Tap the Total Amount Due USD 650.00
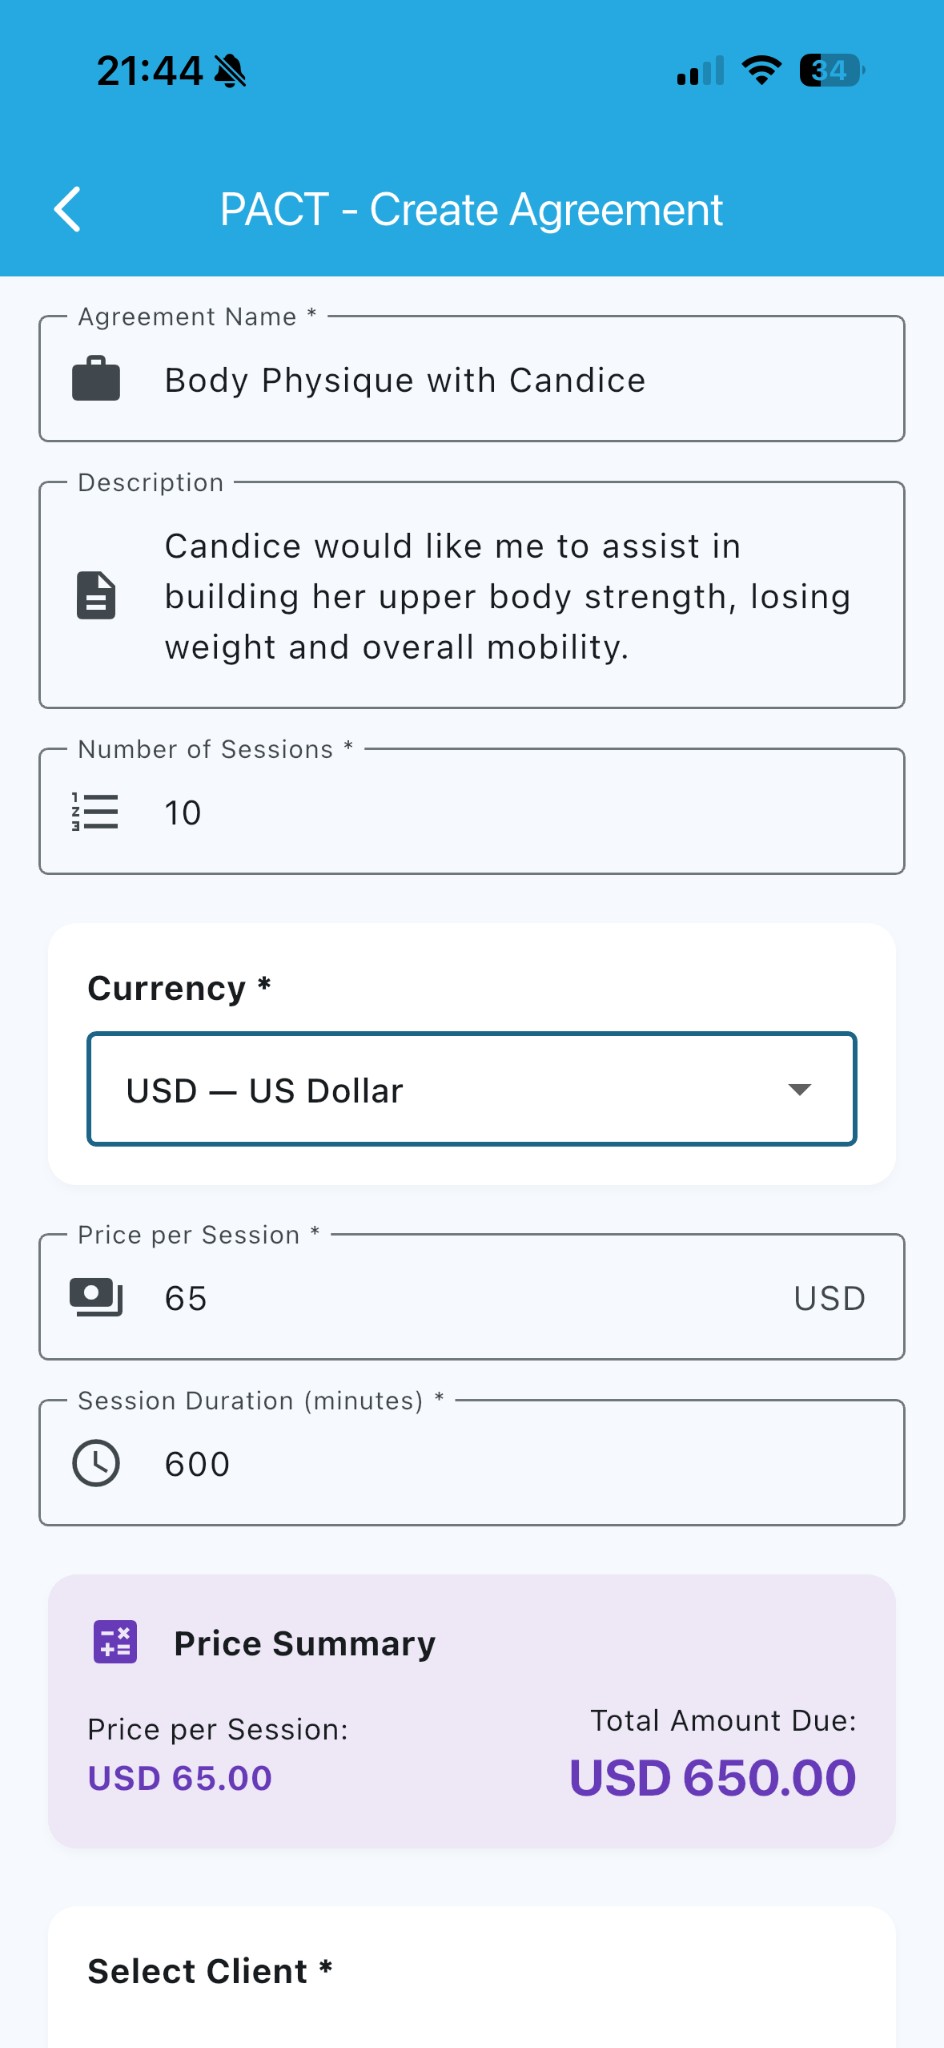Screen dimensions: 944x2048 coord(712,1778)
